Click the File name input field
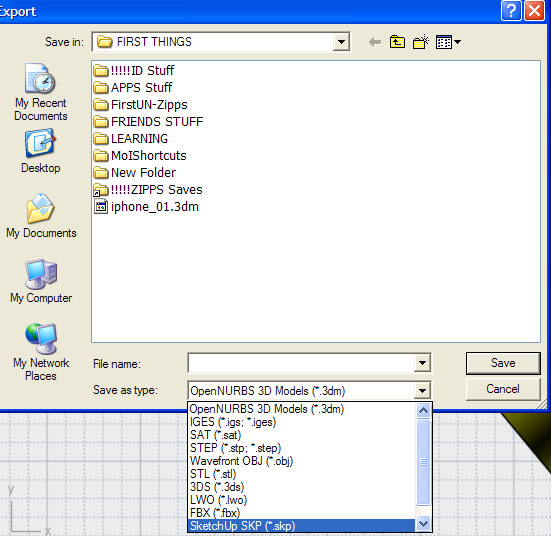 click(301, 363)
